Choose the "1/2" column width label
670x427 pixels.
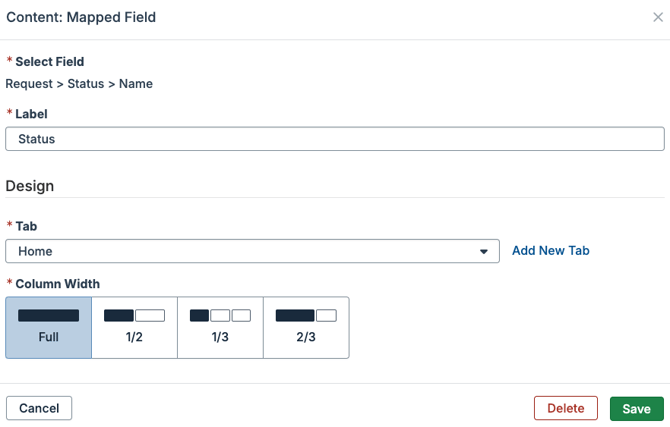(134, 337)
